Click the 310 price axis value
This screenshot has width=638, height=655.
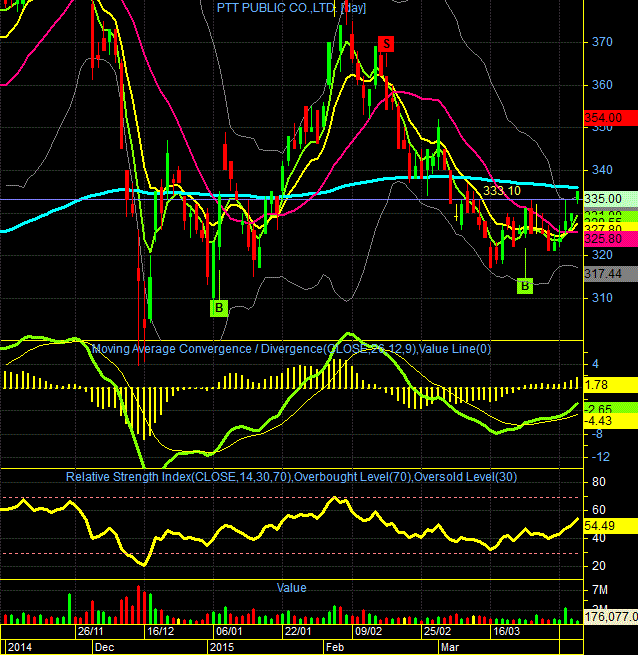tap(602, 298)
